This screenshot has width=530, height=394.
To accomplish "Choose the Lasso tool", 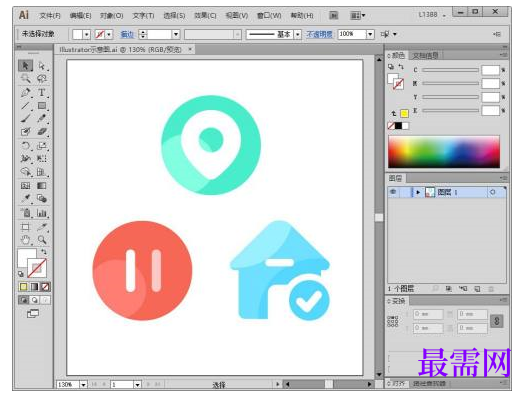I will (x=42, y=79).
